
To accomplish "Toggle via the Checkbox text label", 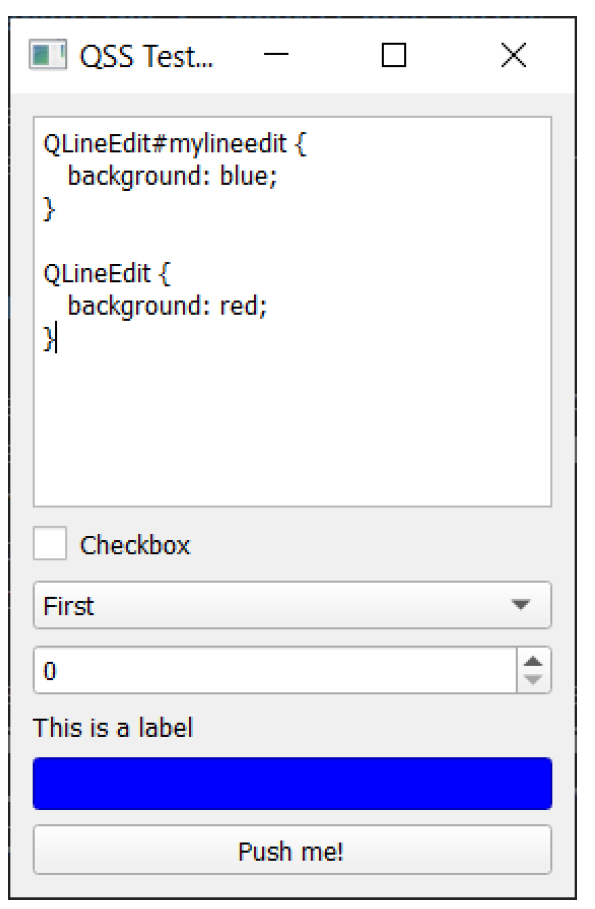I will coord(135,546).
